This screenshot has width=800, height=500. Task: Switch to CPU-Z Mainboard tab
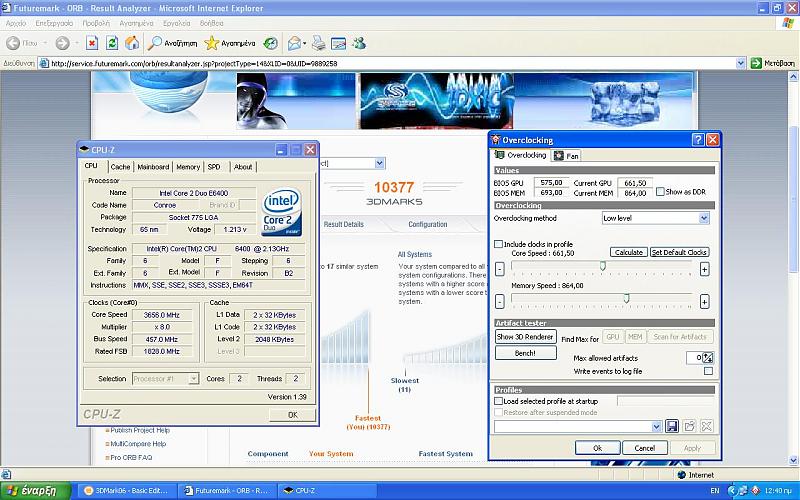(153, 167)
